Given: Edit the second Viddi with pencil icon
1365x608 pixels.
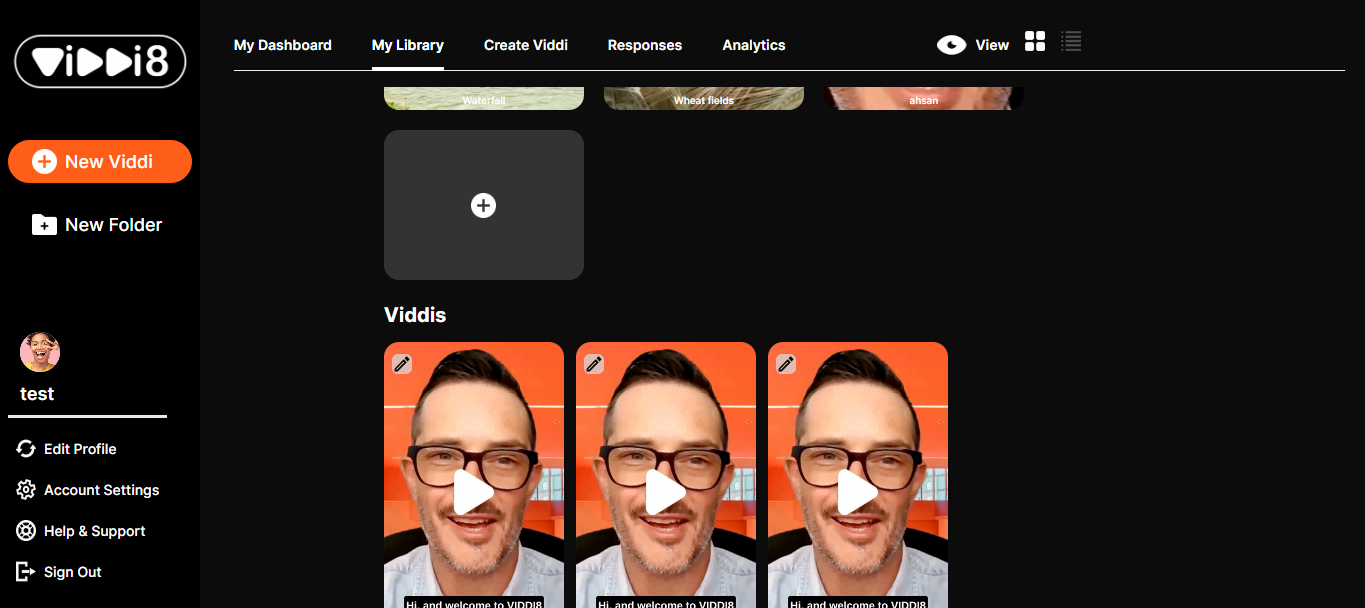Looking at the screenshot, I should [x=594, y=364].
